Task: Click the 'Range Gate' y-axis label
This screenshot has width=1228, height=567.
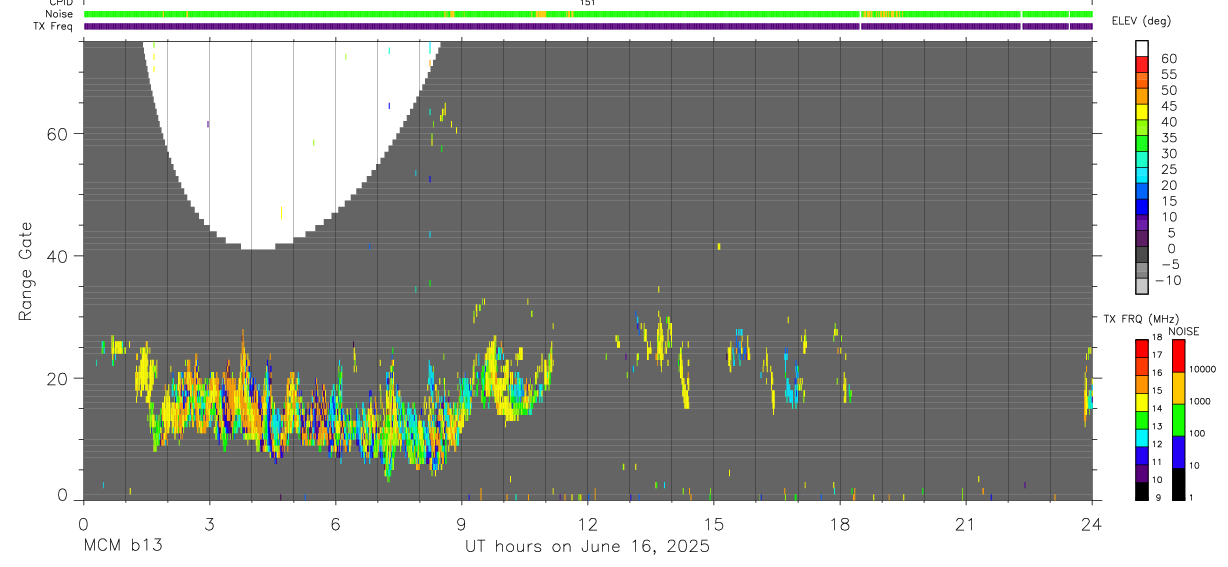Action: tap(26, 271)
